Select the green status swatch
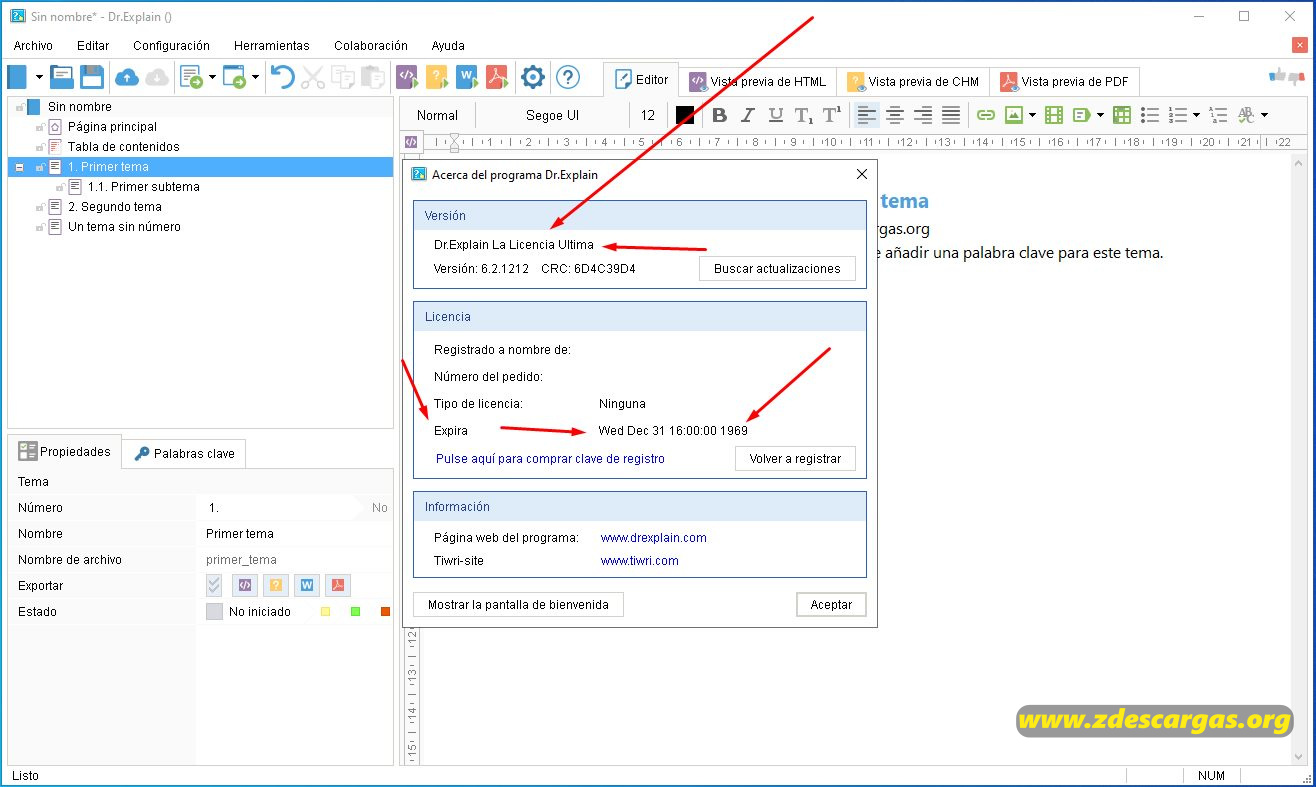The height and width of the screenshot is (787, 1316). coord(355,612)
